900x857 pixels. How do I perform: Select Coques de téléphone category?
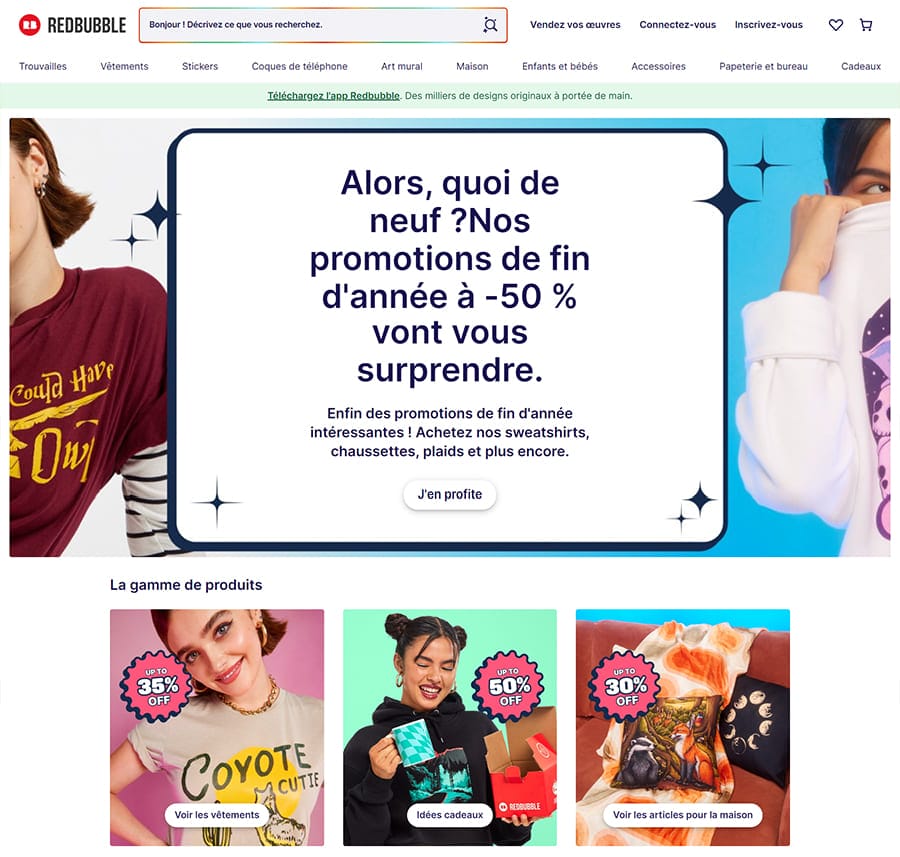coord(300,67)
